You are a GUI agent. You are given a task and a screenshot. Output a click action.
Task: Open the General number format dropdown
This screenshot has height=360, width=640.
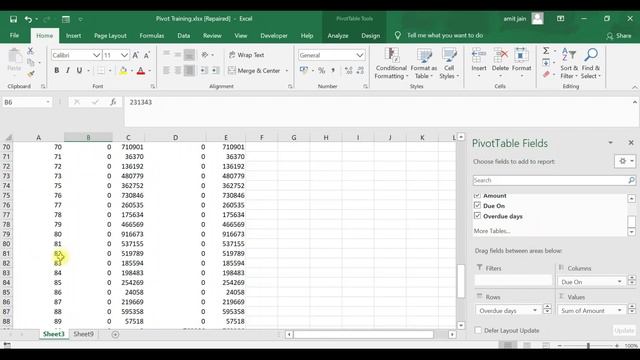(360, 55)
